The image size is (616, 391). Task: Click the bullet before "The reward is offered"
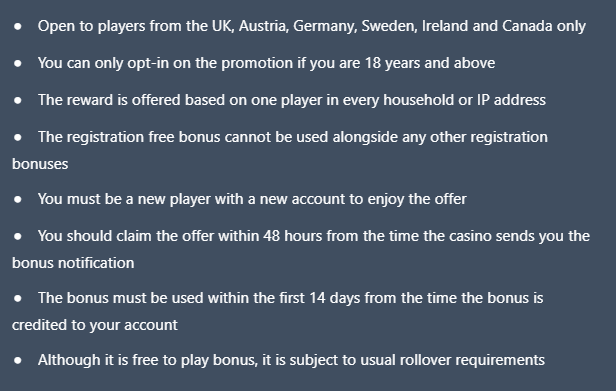18,101
